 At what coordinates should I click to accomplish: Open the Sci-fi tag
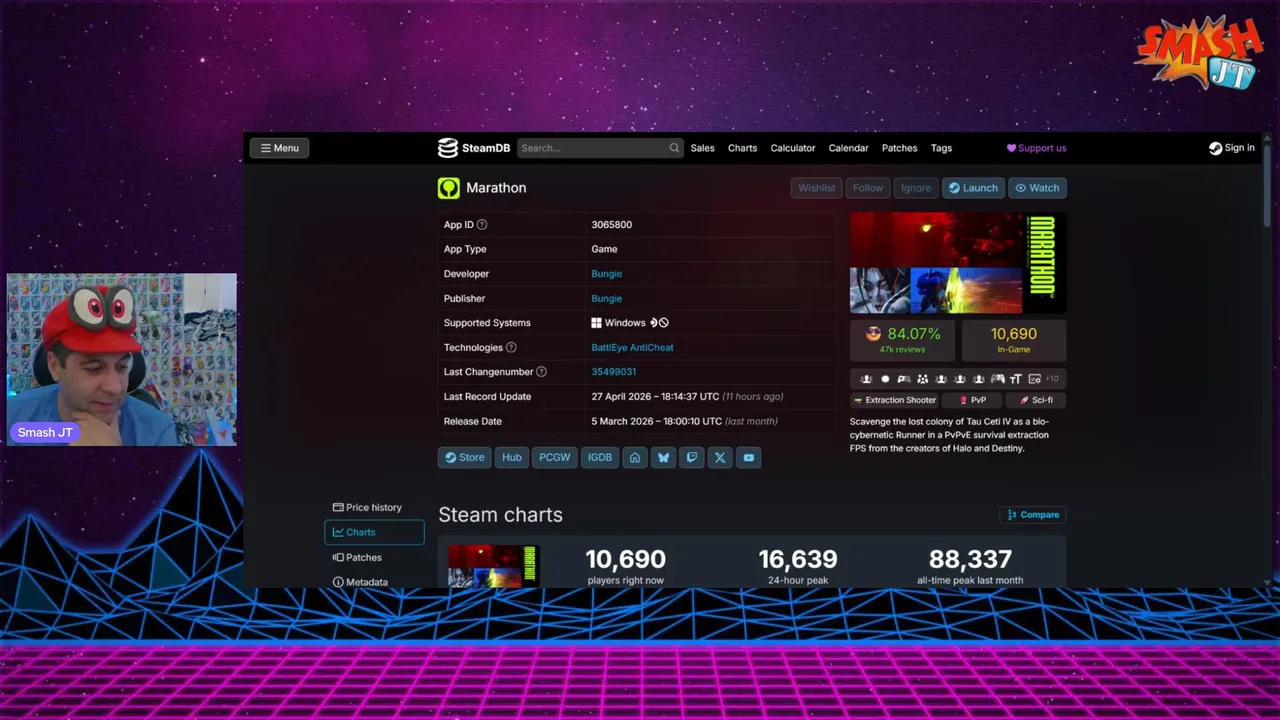click(1036, 400)
